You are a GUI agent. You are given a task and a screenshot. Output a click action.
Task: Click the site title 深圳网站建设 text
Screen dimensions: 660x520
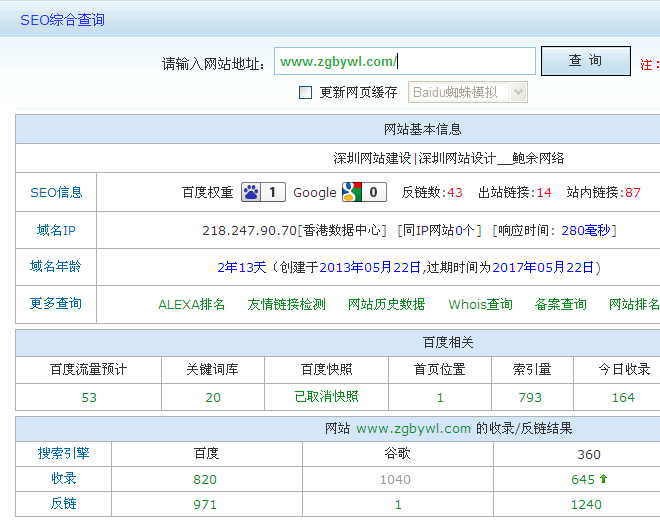(372, 158)
